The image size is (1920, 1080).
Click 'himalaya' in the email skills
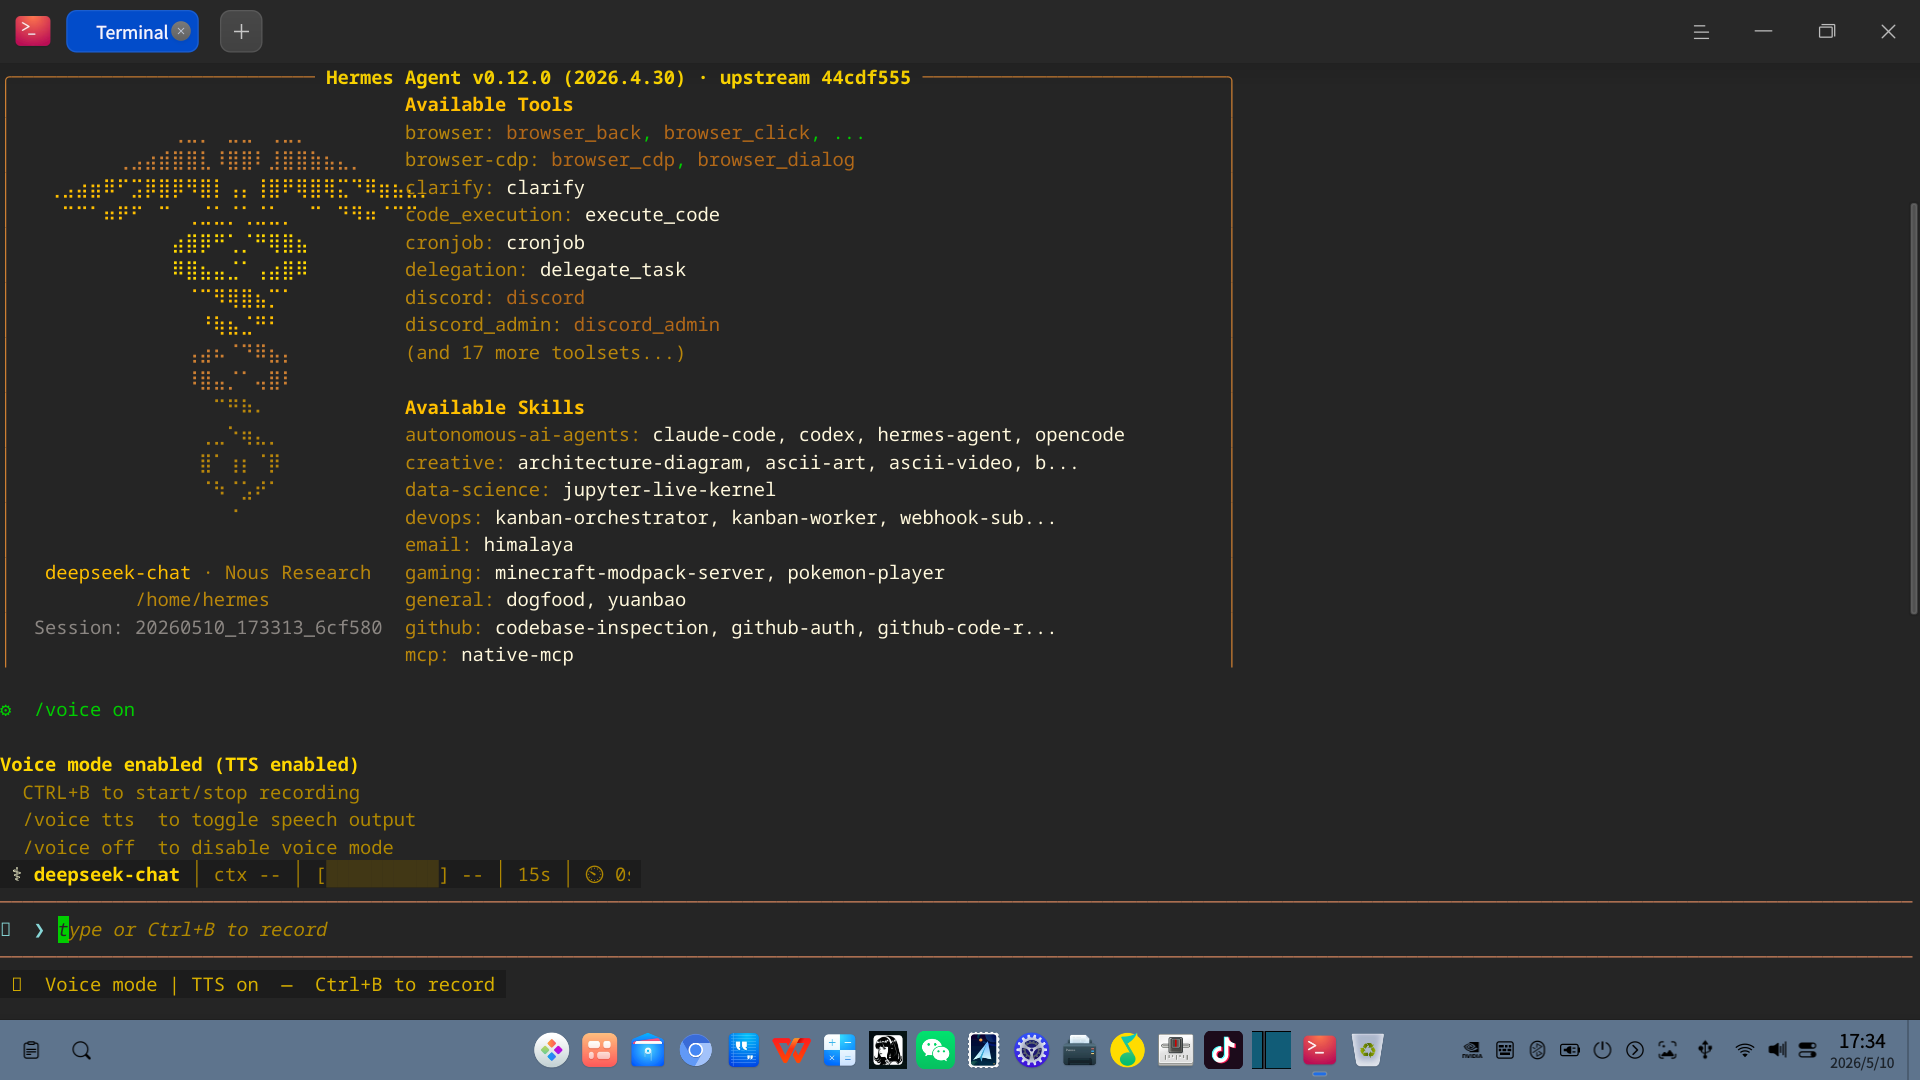click(x=528, y=545)
